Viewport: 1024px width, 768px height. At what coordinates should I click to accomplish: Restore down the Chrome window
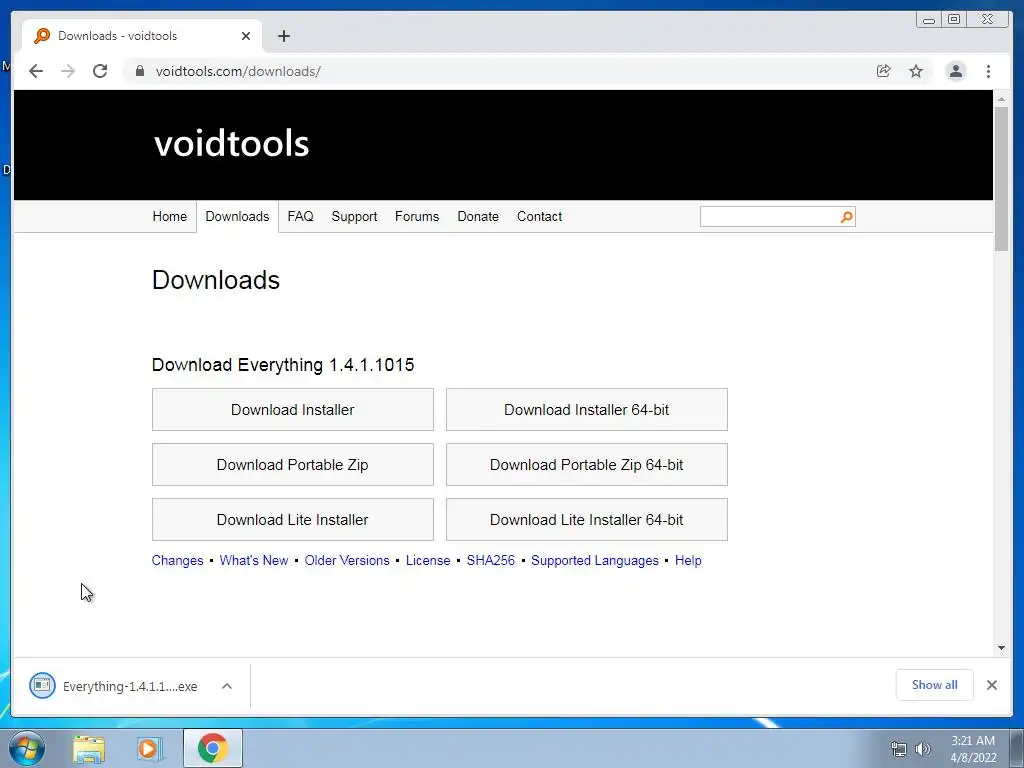coord(953,20)
